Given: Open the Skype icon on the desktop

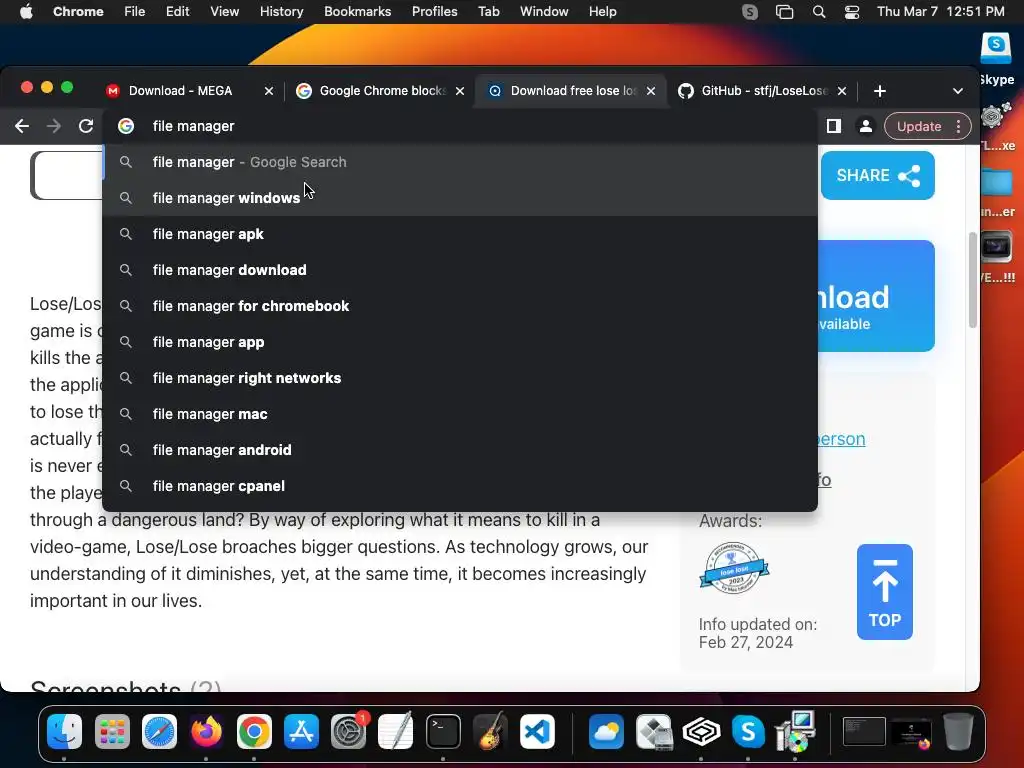Looking at the screenshot, I should 997,50.
